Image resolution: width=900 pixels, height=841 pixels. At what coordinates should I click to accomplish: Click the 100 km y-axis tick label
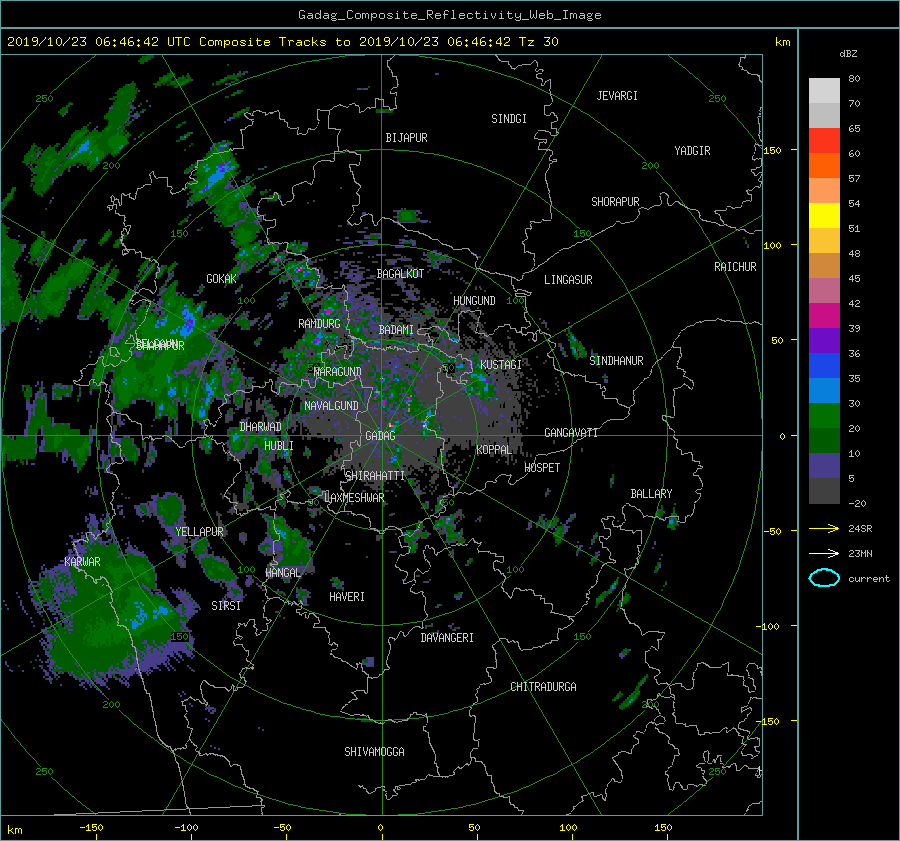pyautogui.click(x=772, y=245)
